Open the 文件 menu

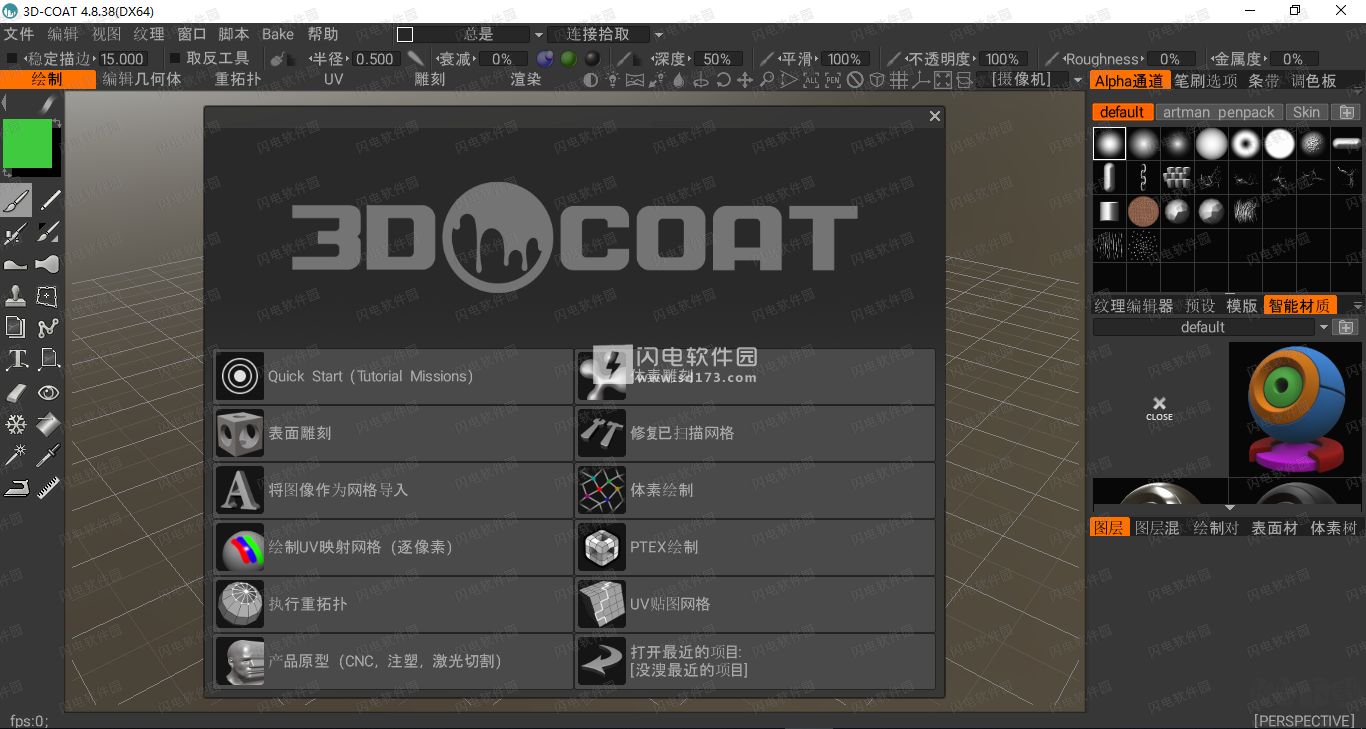pos(19,33)
